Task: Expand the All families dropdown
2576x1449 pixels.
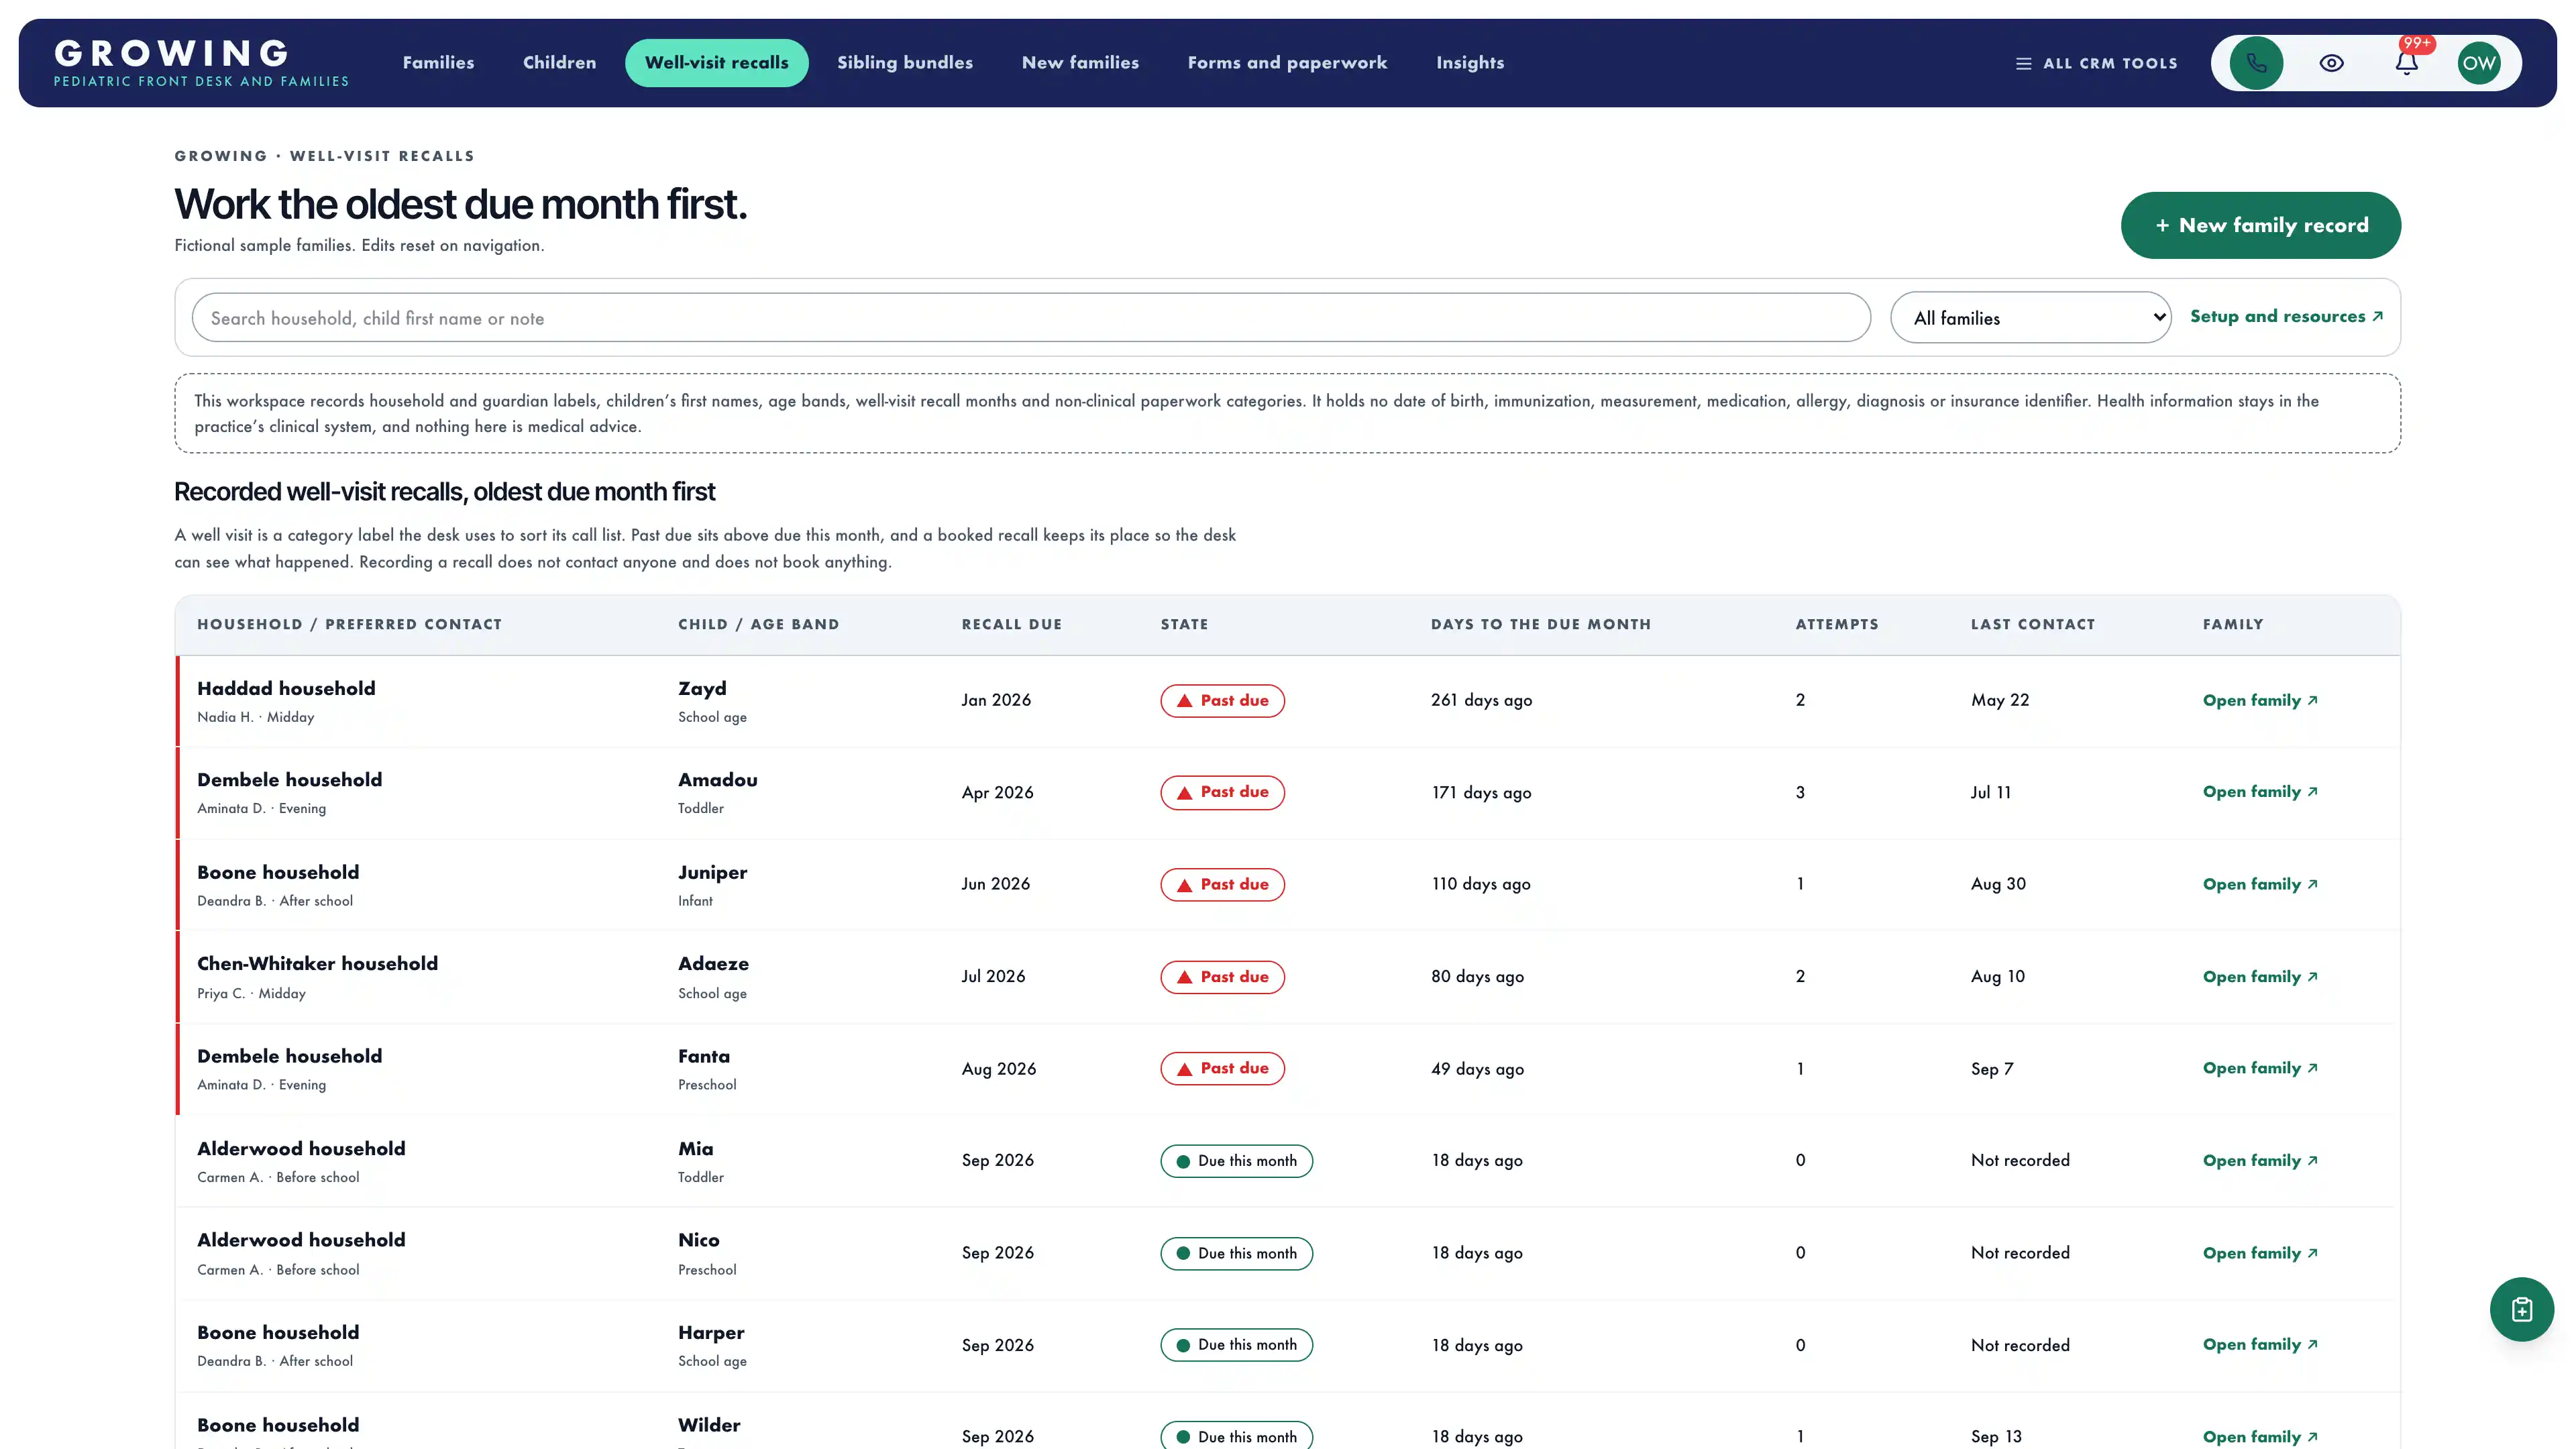Action: (2030, 318)
